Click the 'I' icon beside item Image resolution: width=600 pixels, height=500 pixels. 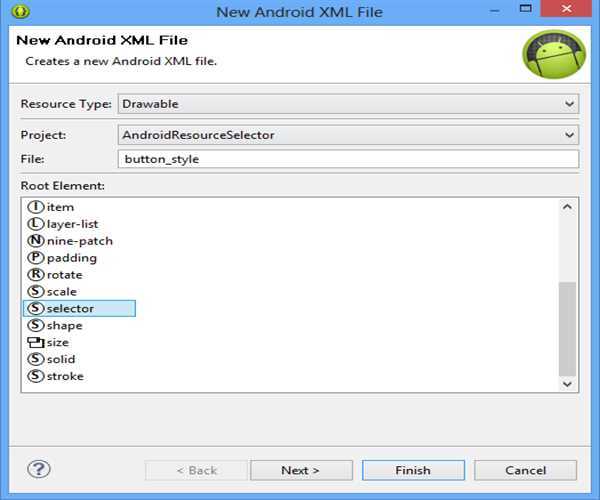coord(37,207)
